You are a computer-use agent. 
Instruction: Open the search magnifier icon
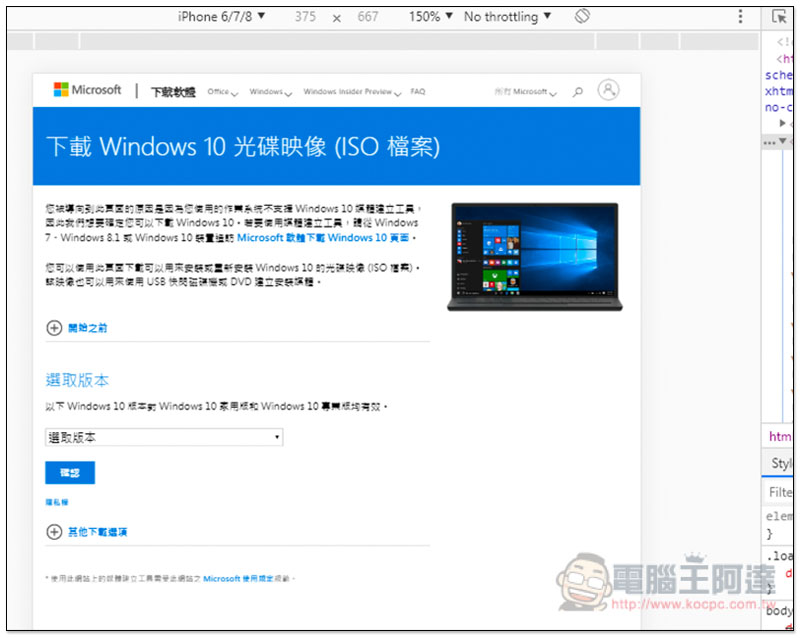[578, 92]
